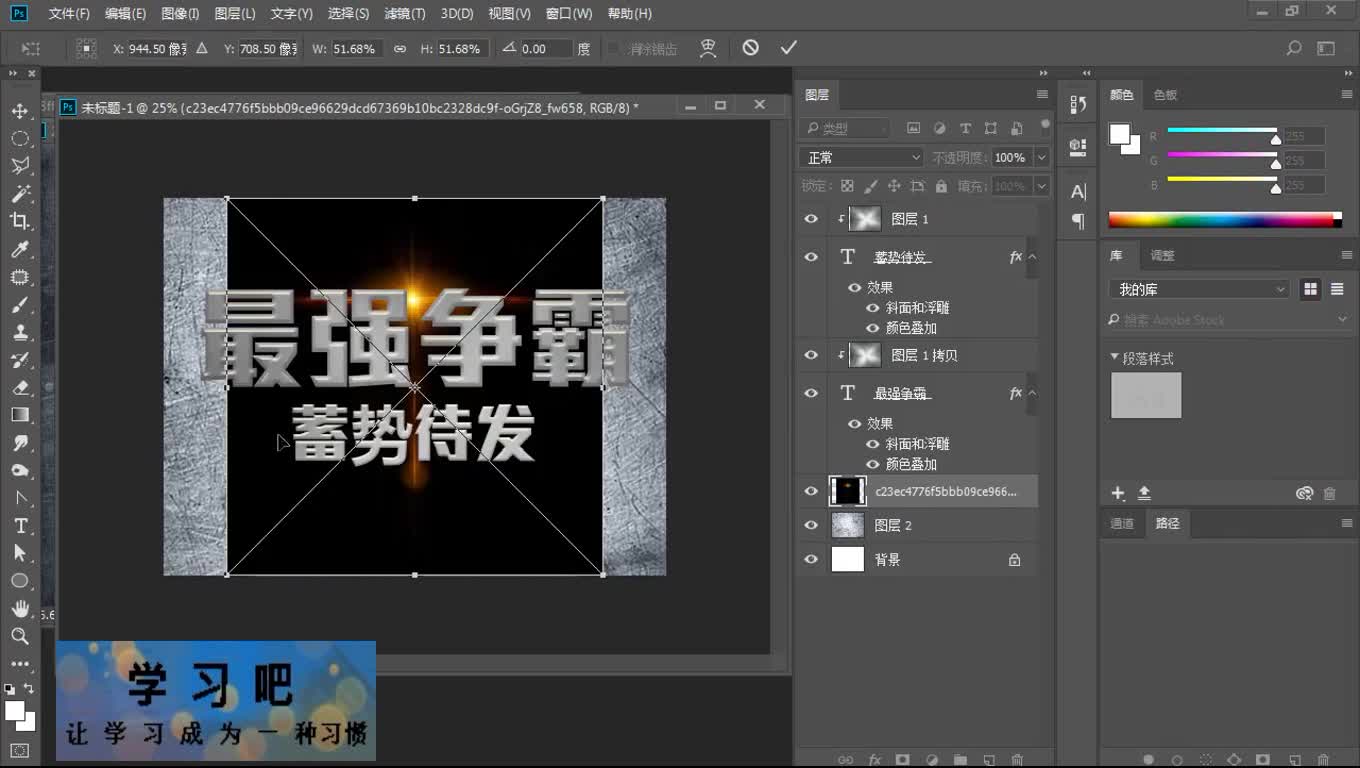Select the Zoom tool in the toolbar

pyautogui.click(x=21, y=633)
